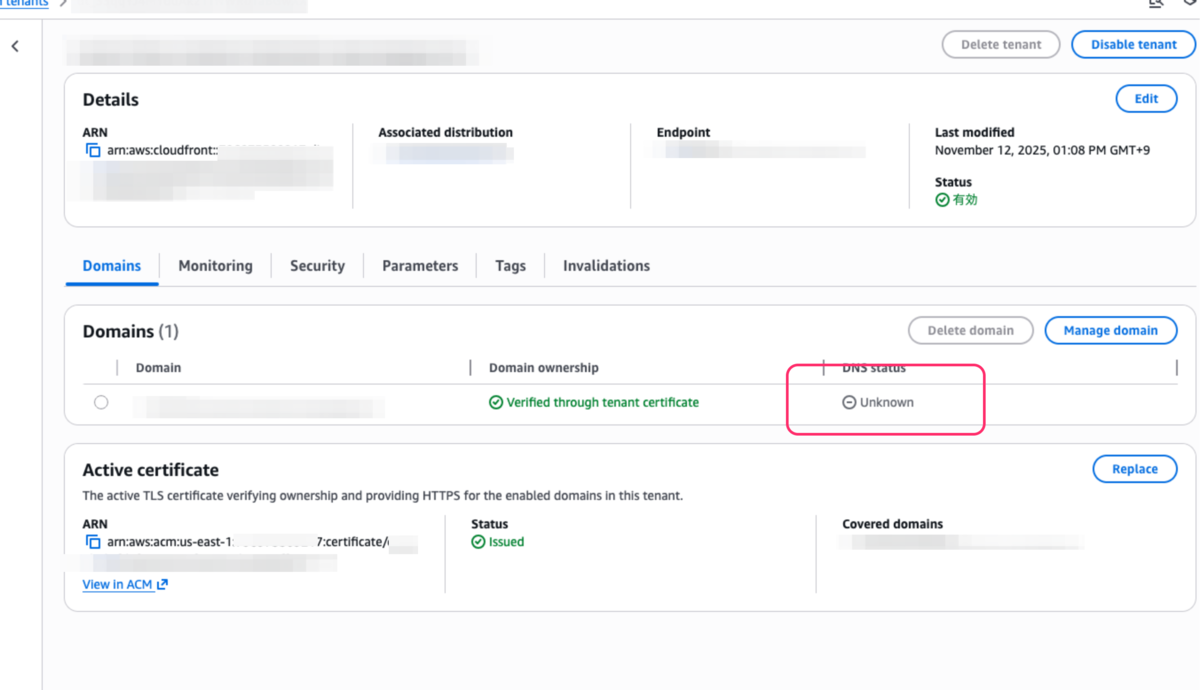The height and width of the screenshot is (690, 1200).
Task: Click the Domain ownership column header
Action: (x=544, y=368)
